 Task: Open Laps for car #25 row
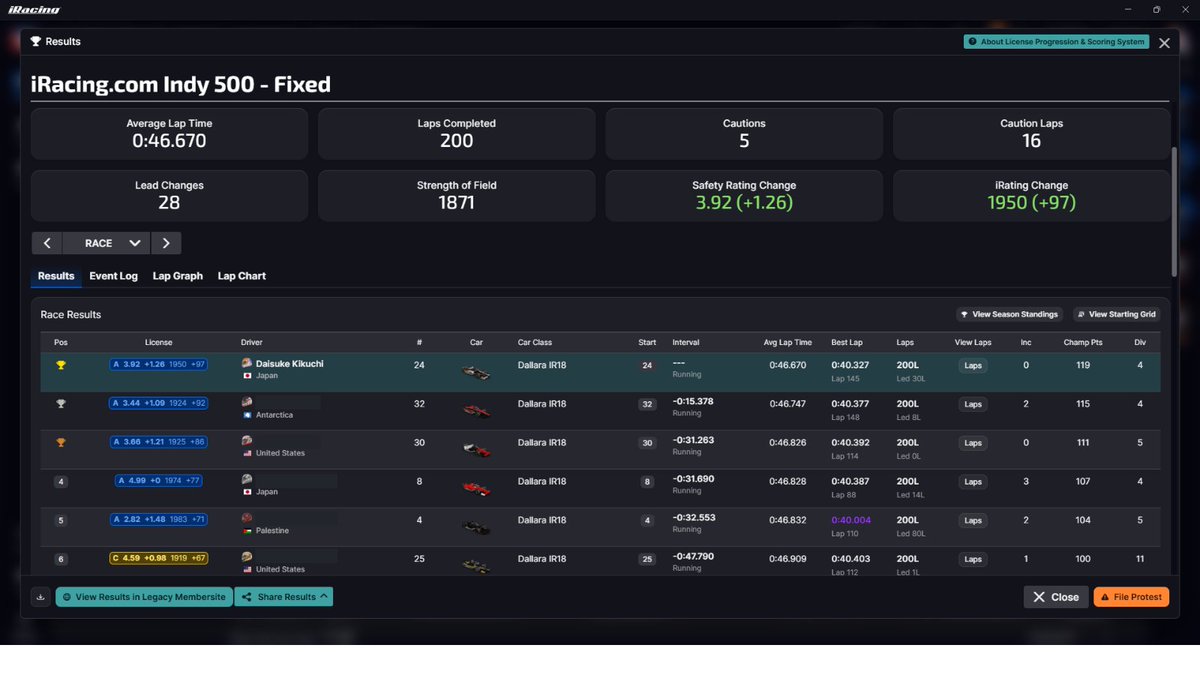973,559
